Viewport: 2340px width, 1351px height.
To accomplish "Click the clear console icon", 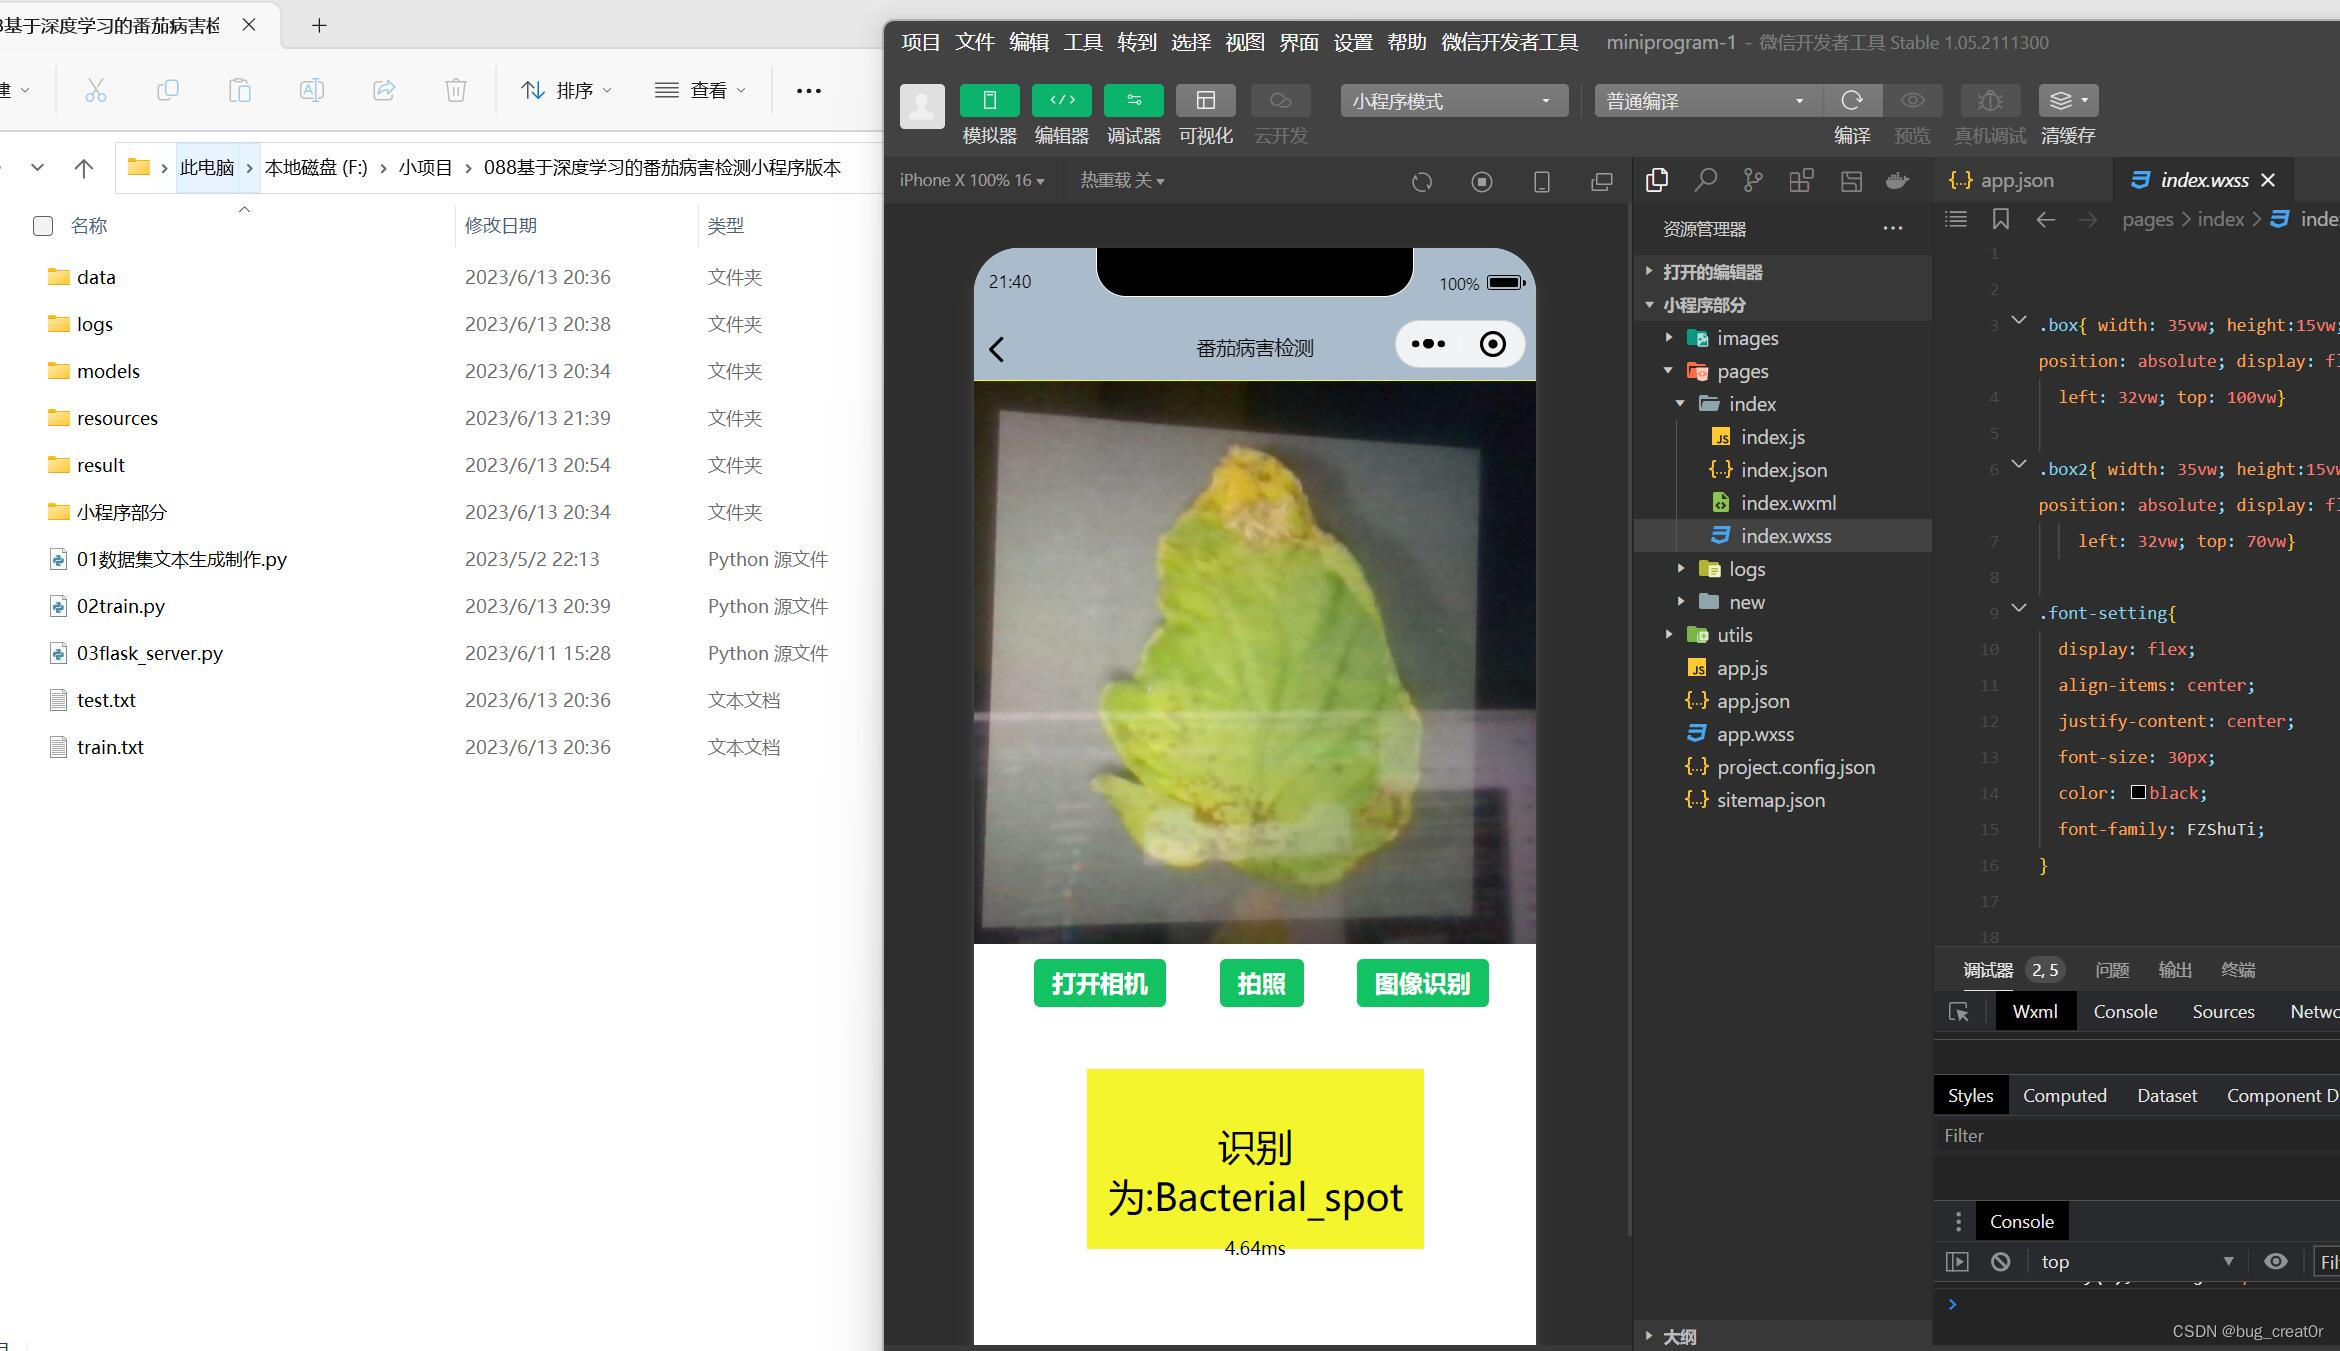I will pos(2000,1261).
